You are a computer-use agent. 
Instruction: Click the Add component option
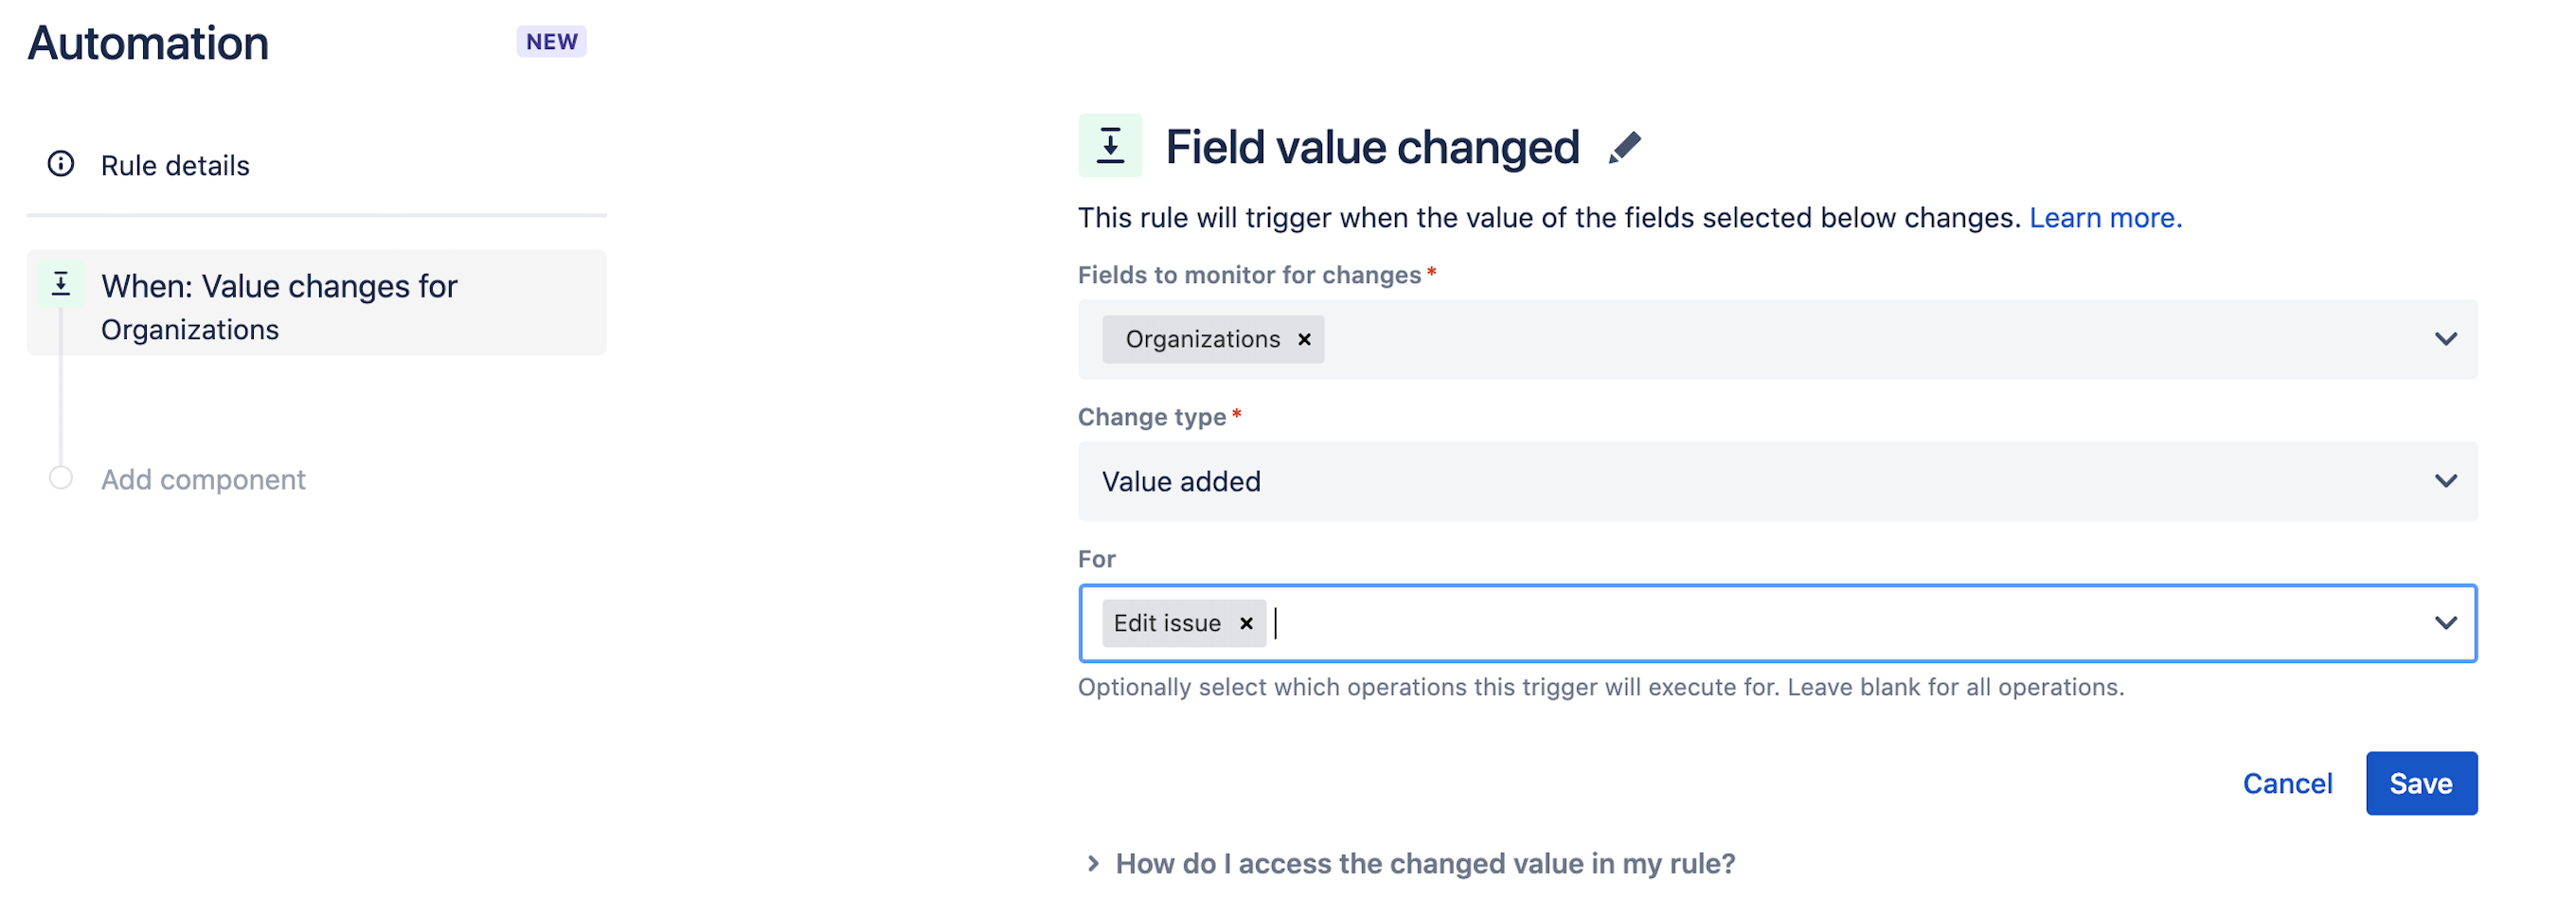pos(203,478)
